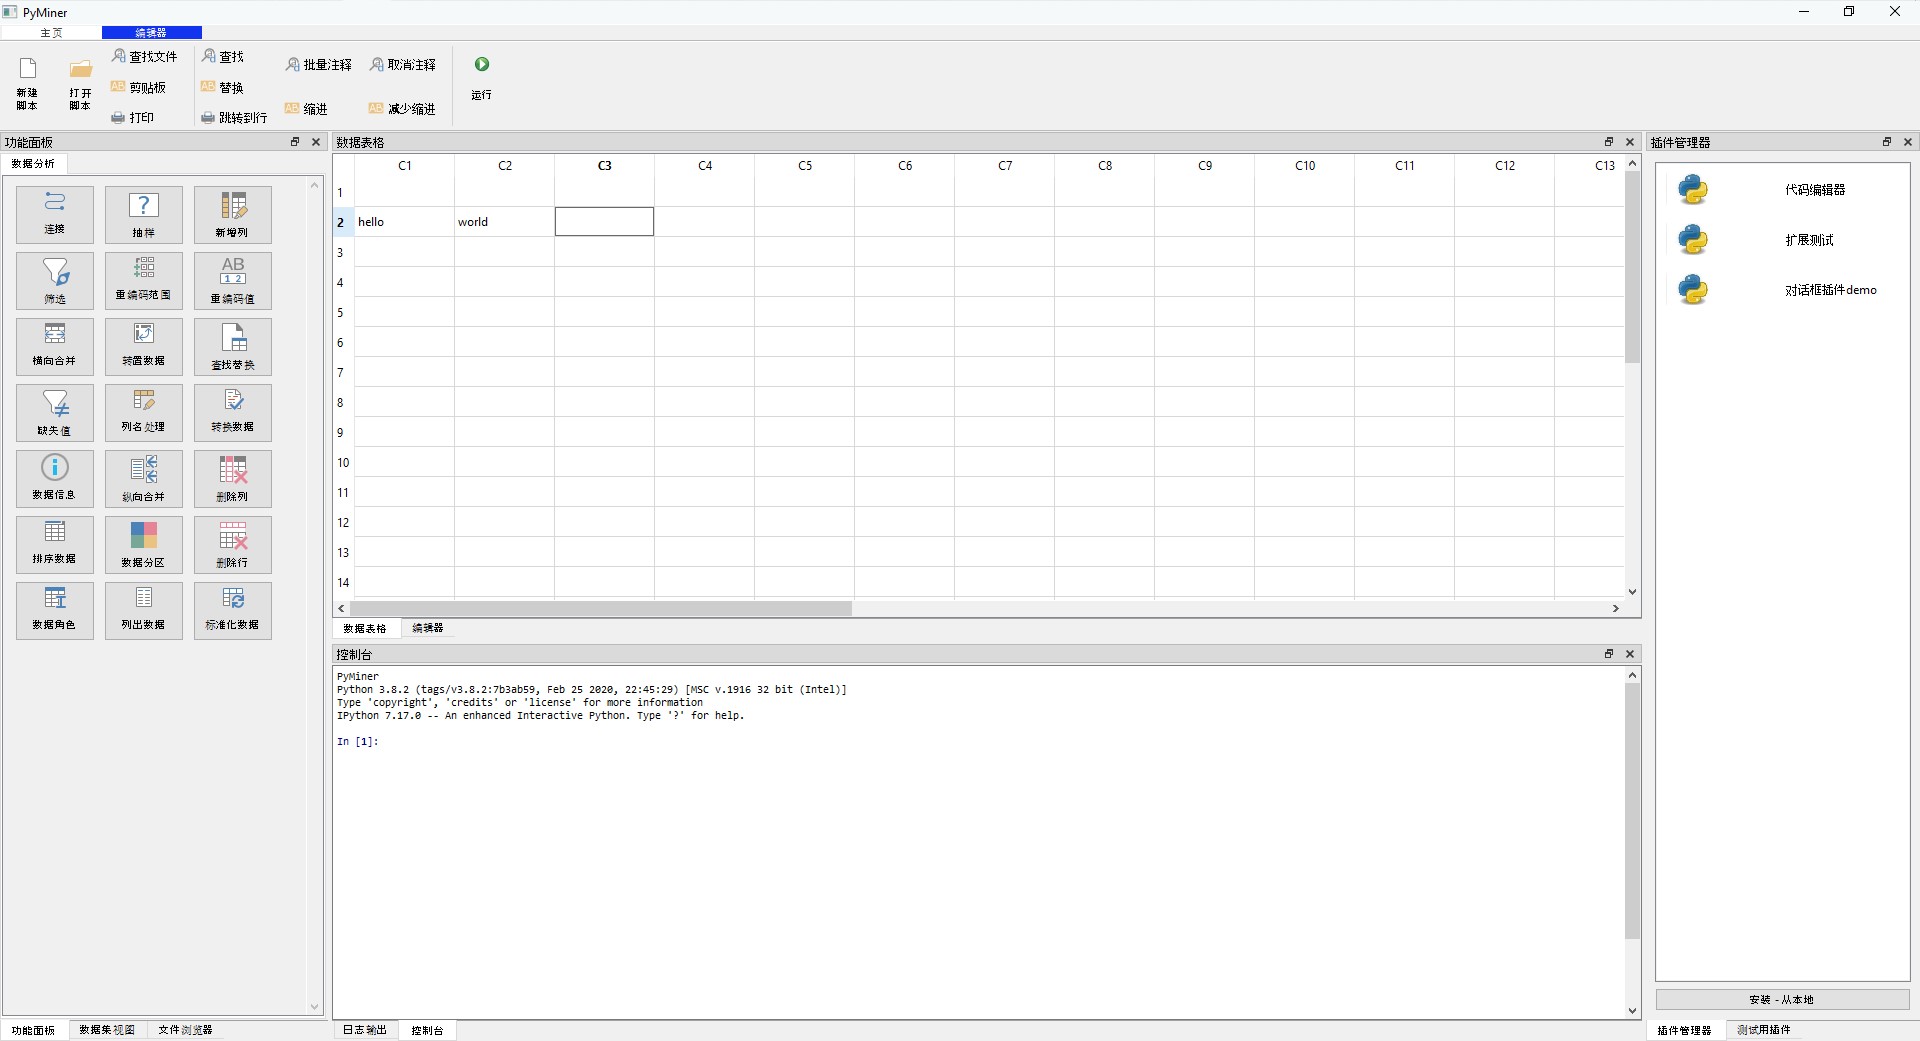Image resolution: width=1920 pixels, height=1041 pixels.
Task: Click the 查找 search tool
Action: [223, 57]
